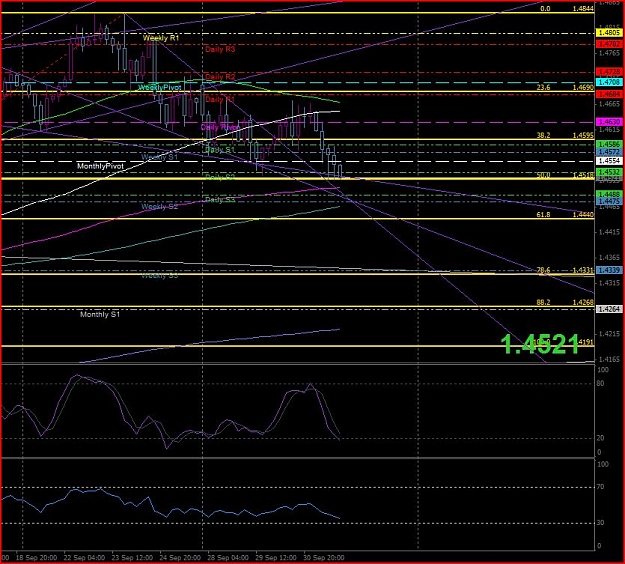Click the 1.4665 price axis value

point(609,104)
